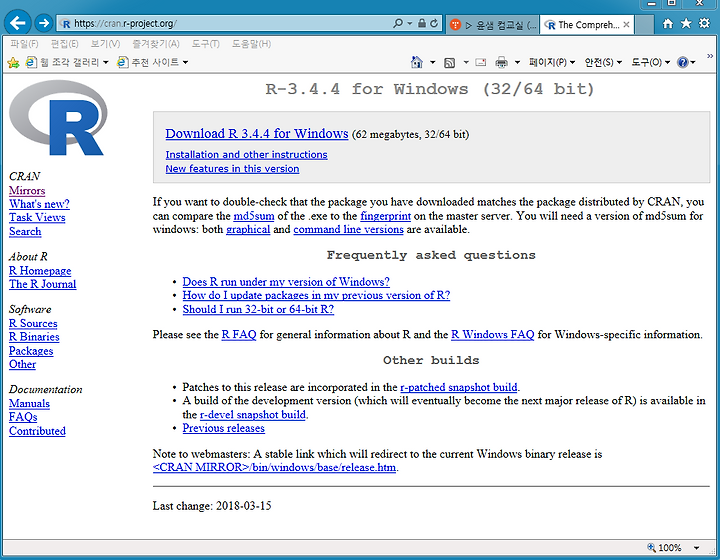
Task: Click the Read mail icon in command bar
Action: [x=480, y=62]
